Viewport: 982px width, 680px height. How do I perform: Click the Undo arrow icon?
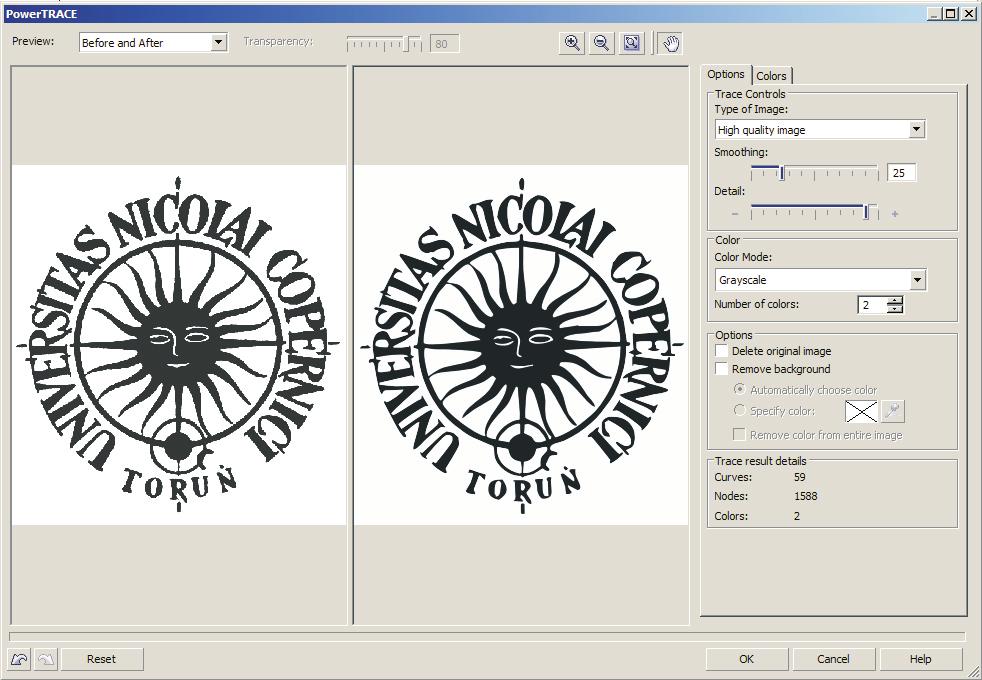coord(19,659)
